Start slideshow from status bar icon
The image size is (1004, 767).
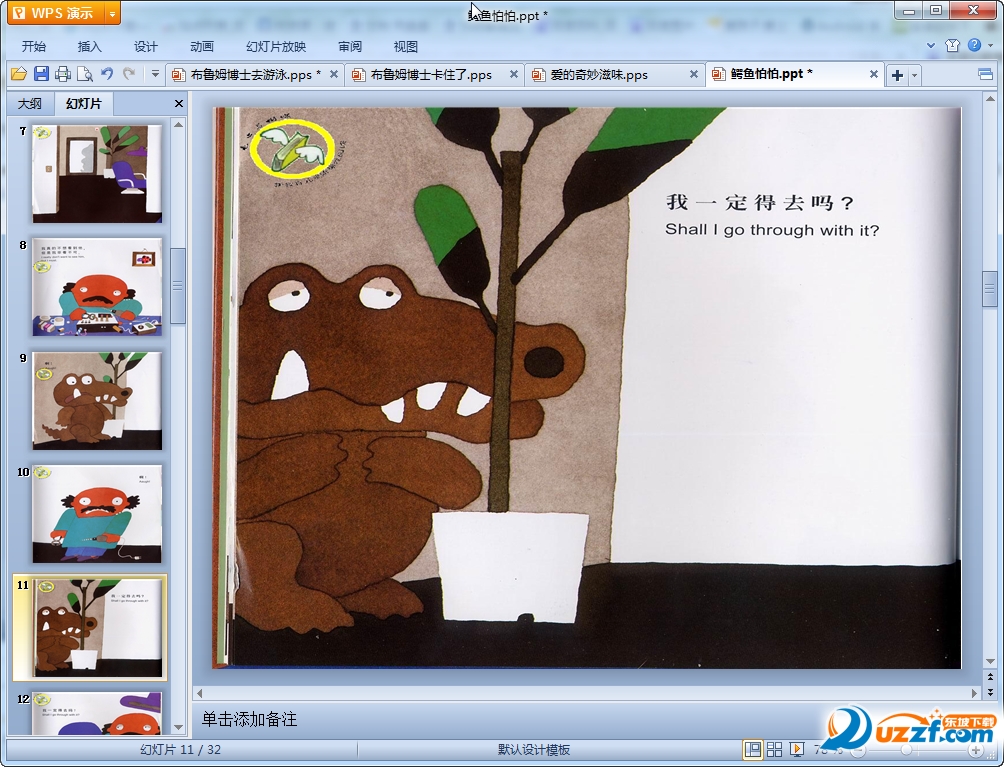(797, 749)
